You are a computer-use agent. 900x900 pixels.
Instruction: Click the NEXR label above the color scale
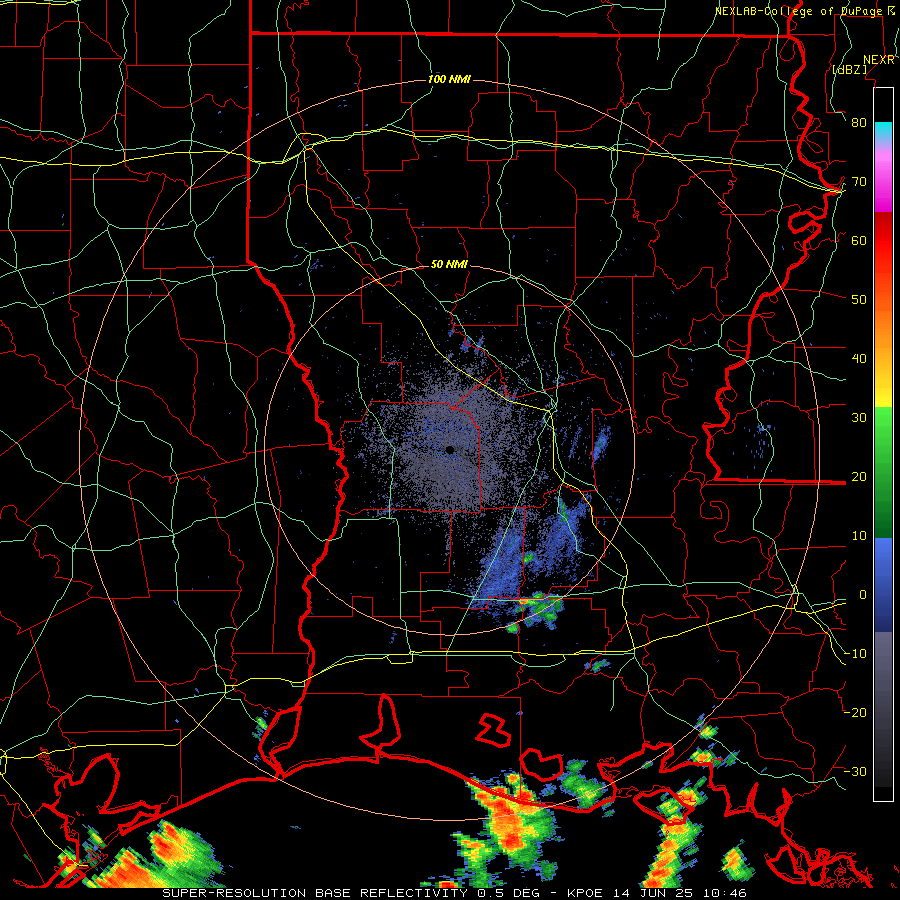point(879,60)
